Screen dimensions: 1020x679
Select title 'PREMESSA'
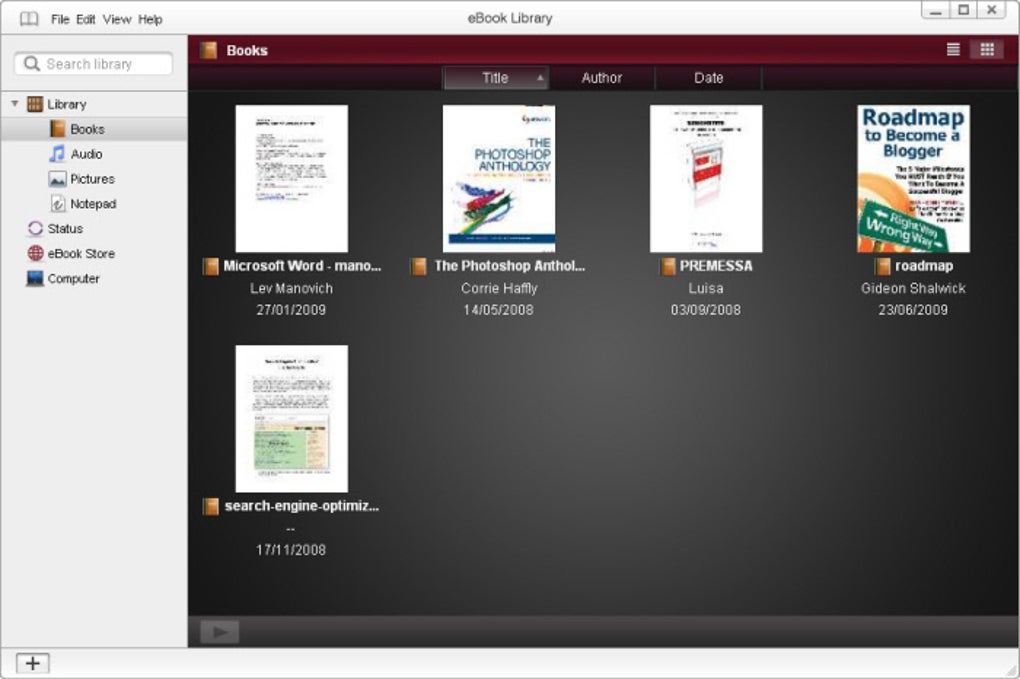716,266
